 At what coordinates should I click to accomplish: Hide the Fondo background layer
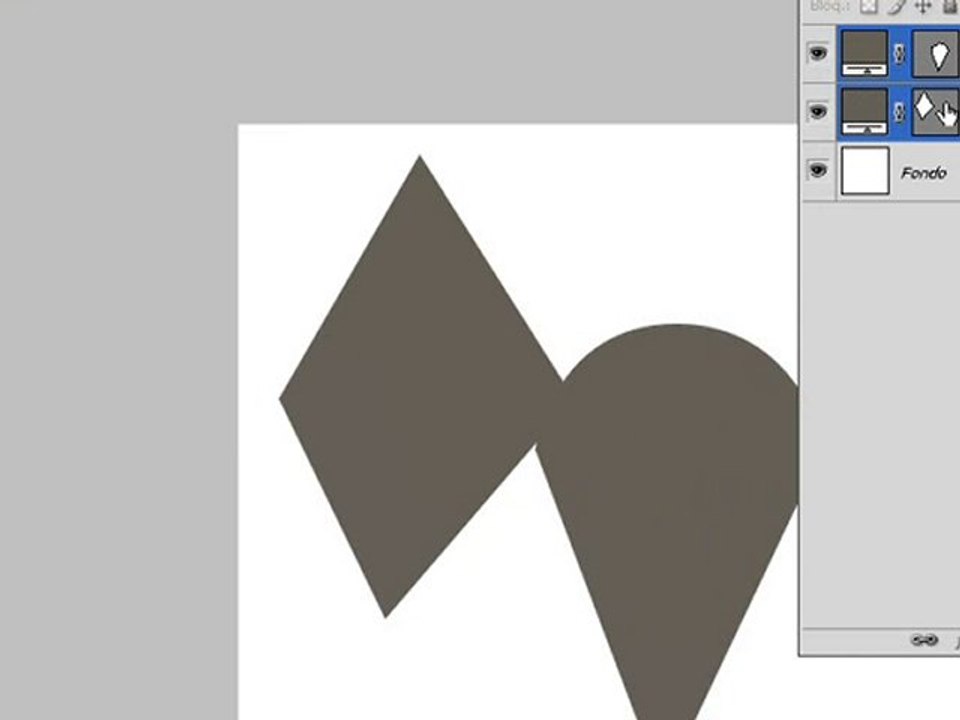818,170
